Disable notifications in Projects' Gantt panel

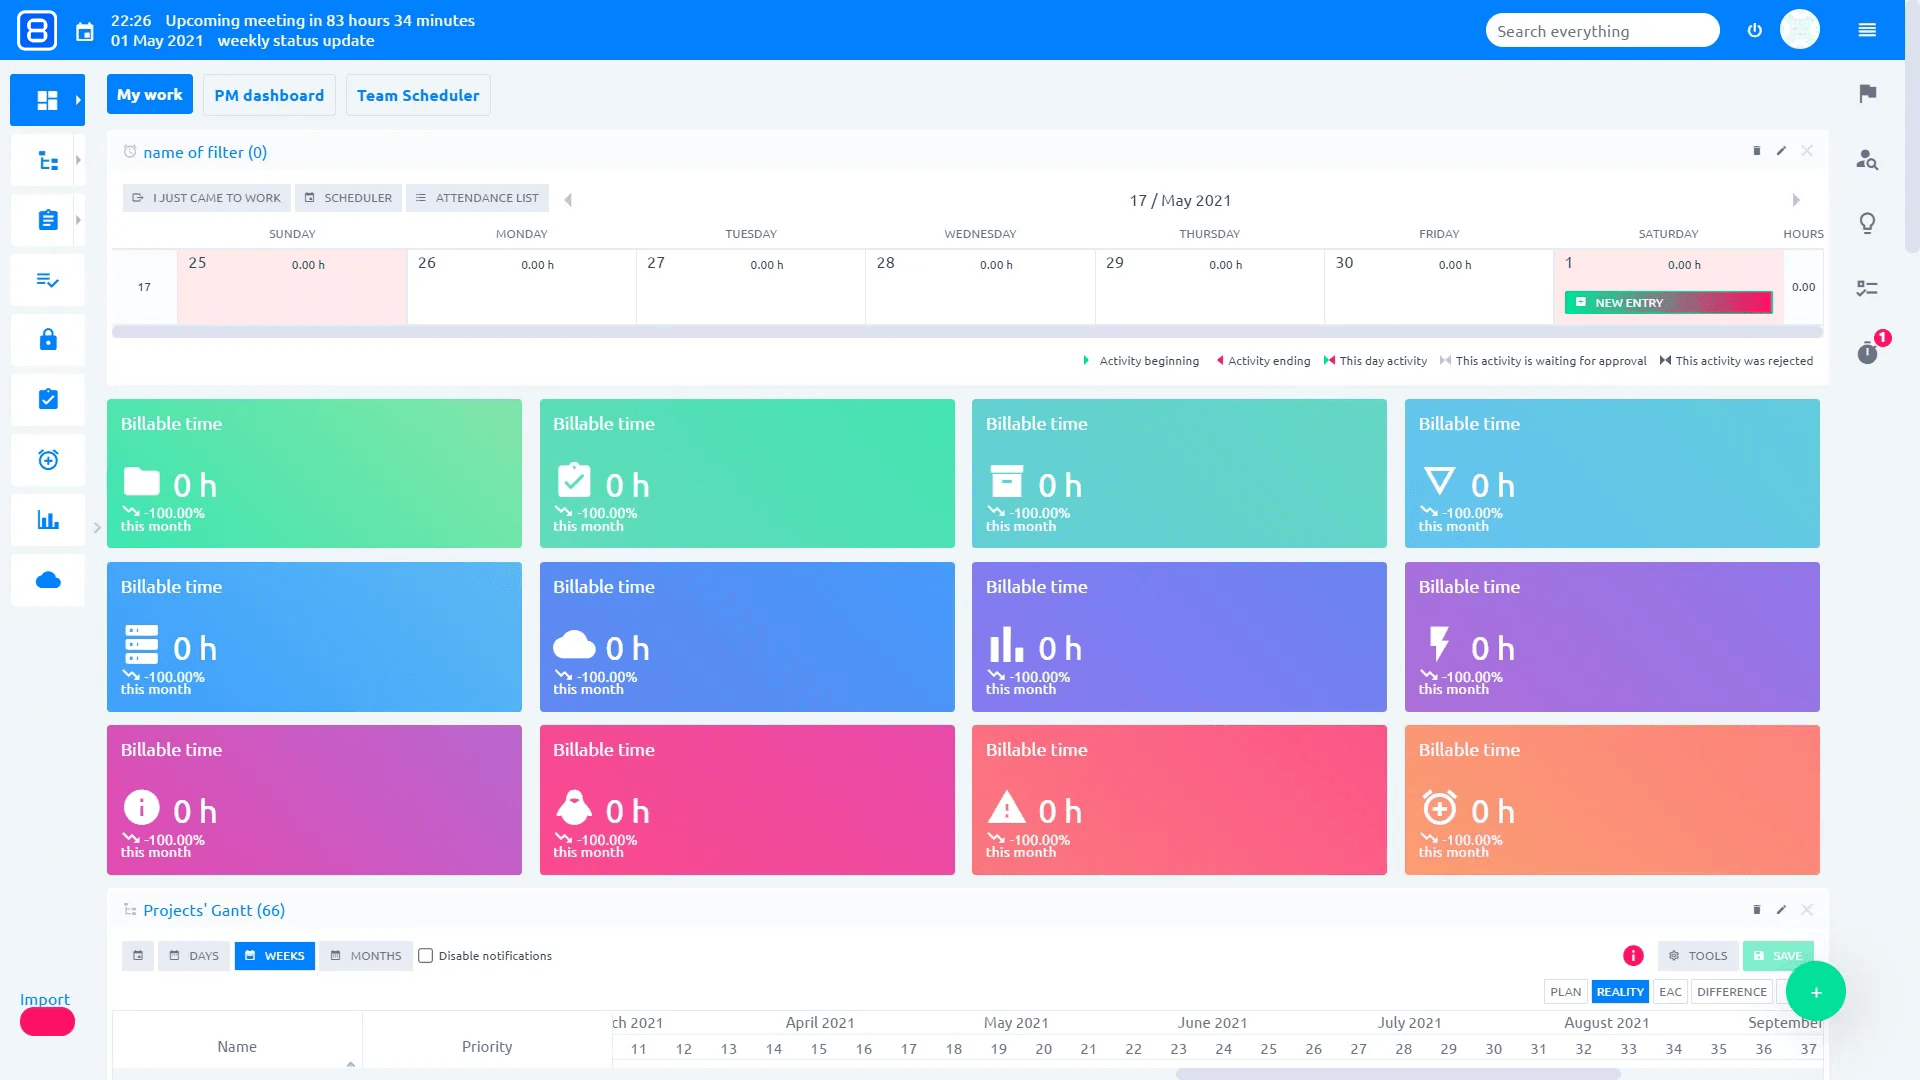click(x=425, y=955)
